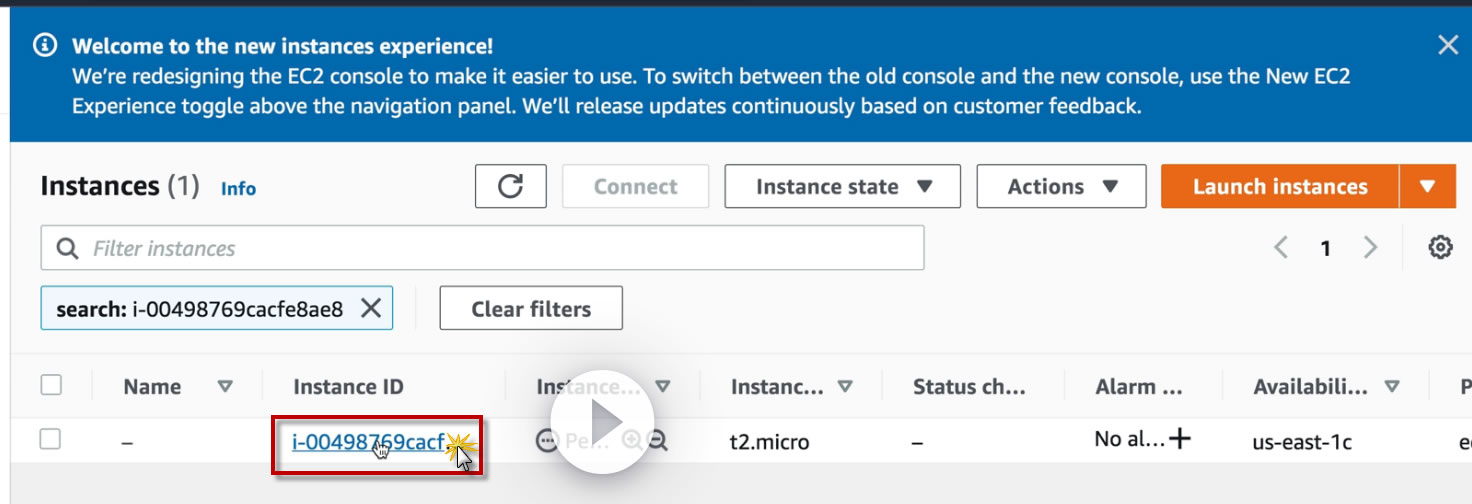
Task: Check the checkbox for the t2.micro instance row
Action: click(x=51, y=439)
